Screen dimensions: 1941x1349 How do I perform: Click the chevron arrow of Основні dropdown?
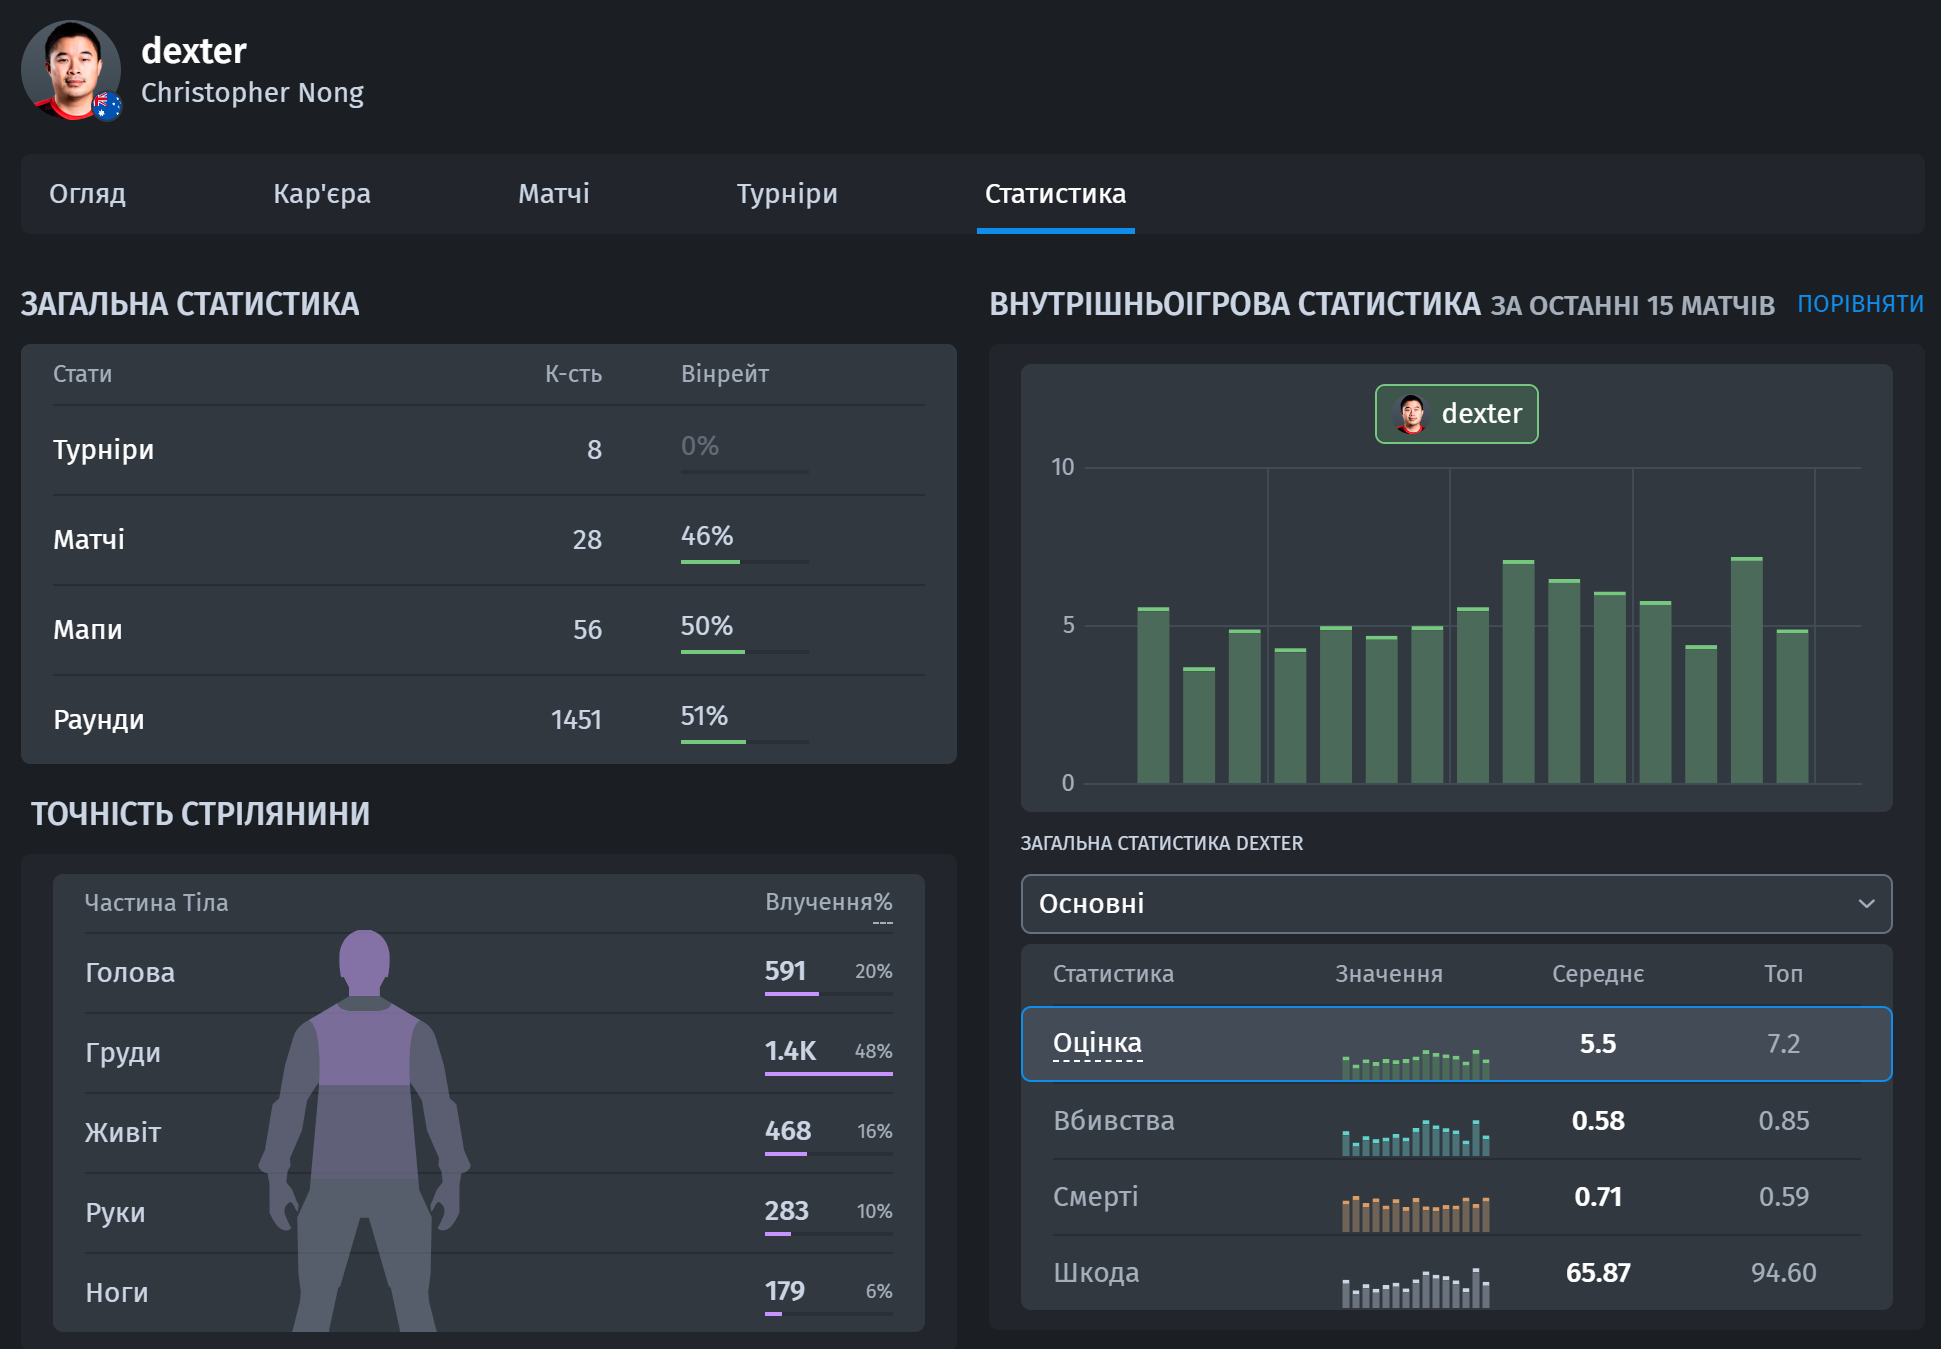[x=1866, y=904]
